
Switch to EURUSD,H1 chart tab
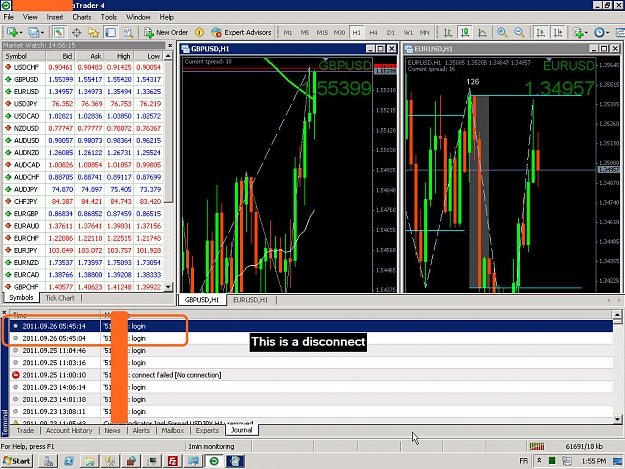(250, 300)
